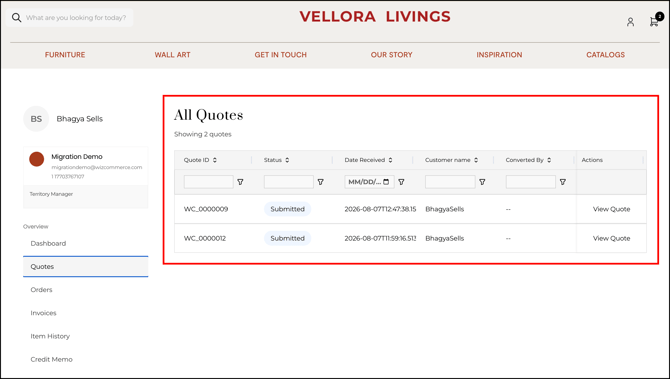
Task: Focus the Customer name filter field
Action: pos(450,182)
